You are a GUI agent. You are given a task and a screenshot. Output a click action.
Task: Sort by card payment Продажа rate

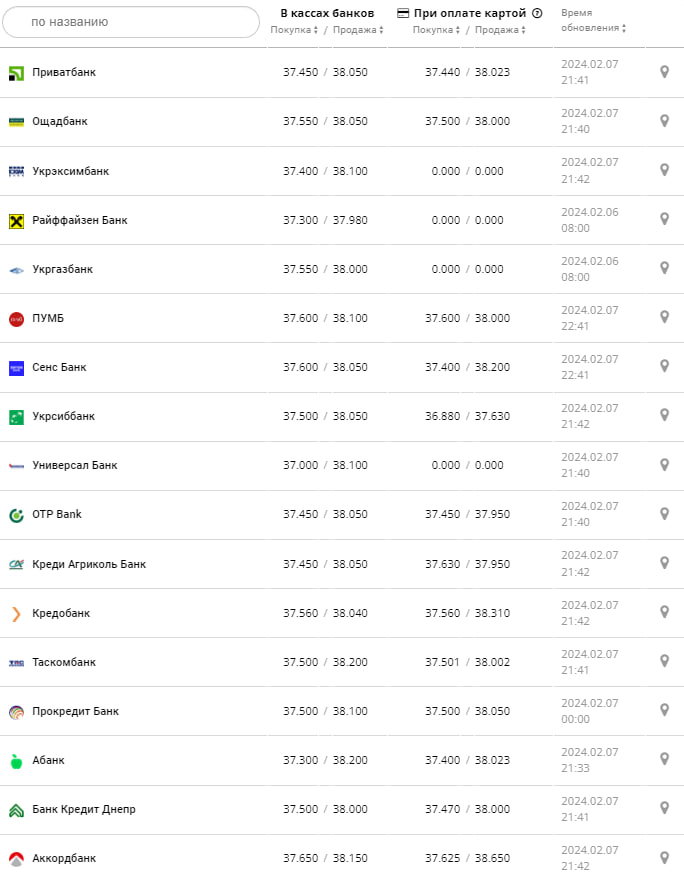[x=499, y=30]
